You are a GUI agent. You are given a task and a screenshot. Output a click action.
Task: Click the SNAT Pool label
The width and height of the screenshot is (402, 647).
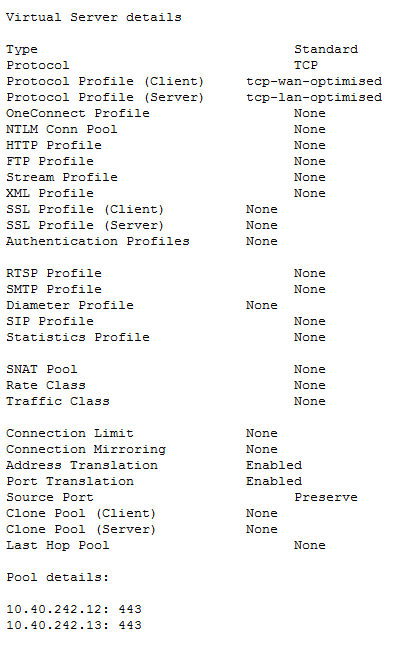pos(42,369)
